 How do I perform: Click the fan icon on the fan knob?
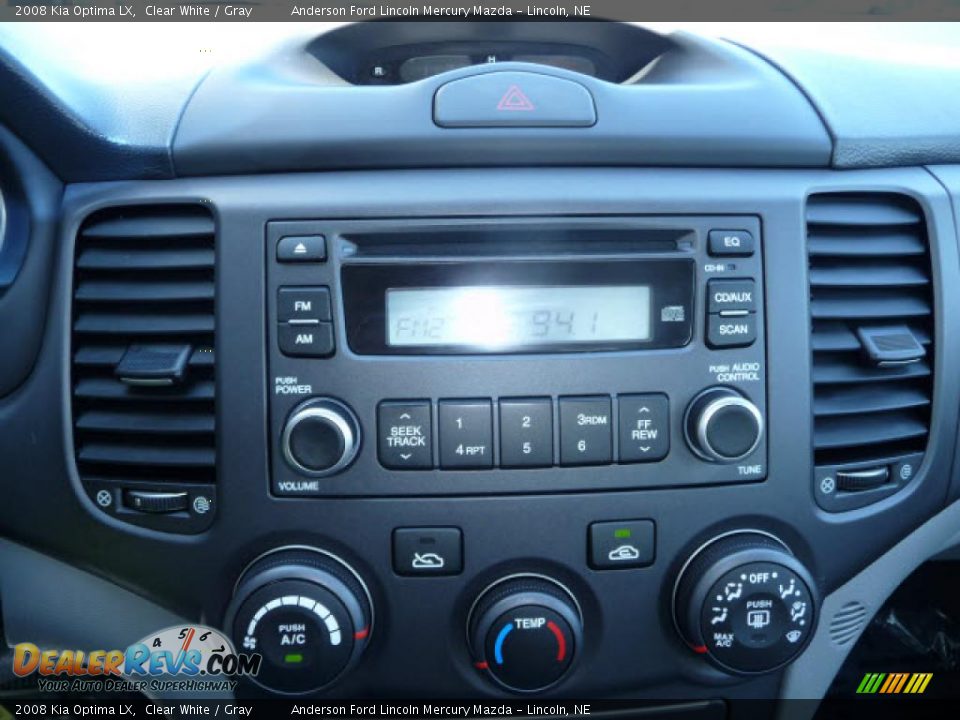(x=249, y=643)
